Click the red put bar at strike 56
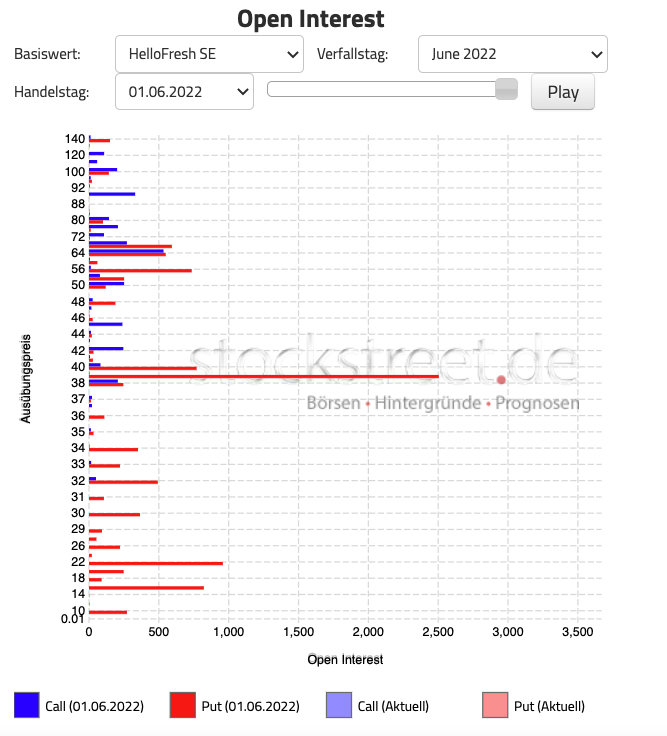667x736 pixels. click(x=140, y=270)
